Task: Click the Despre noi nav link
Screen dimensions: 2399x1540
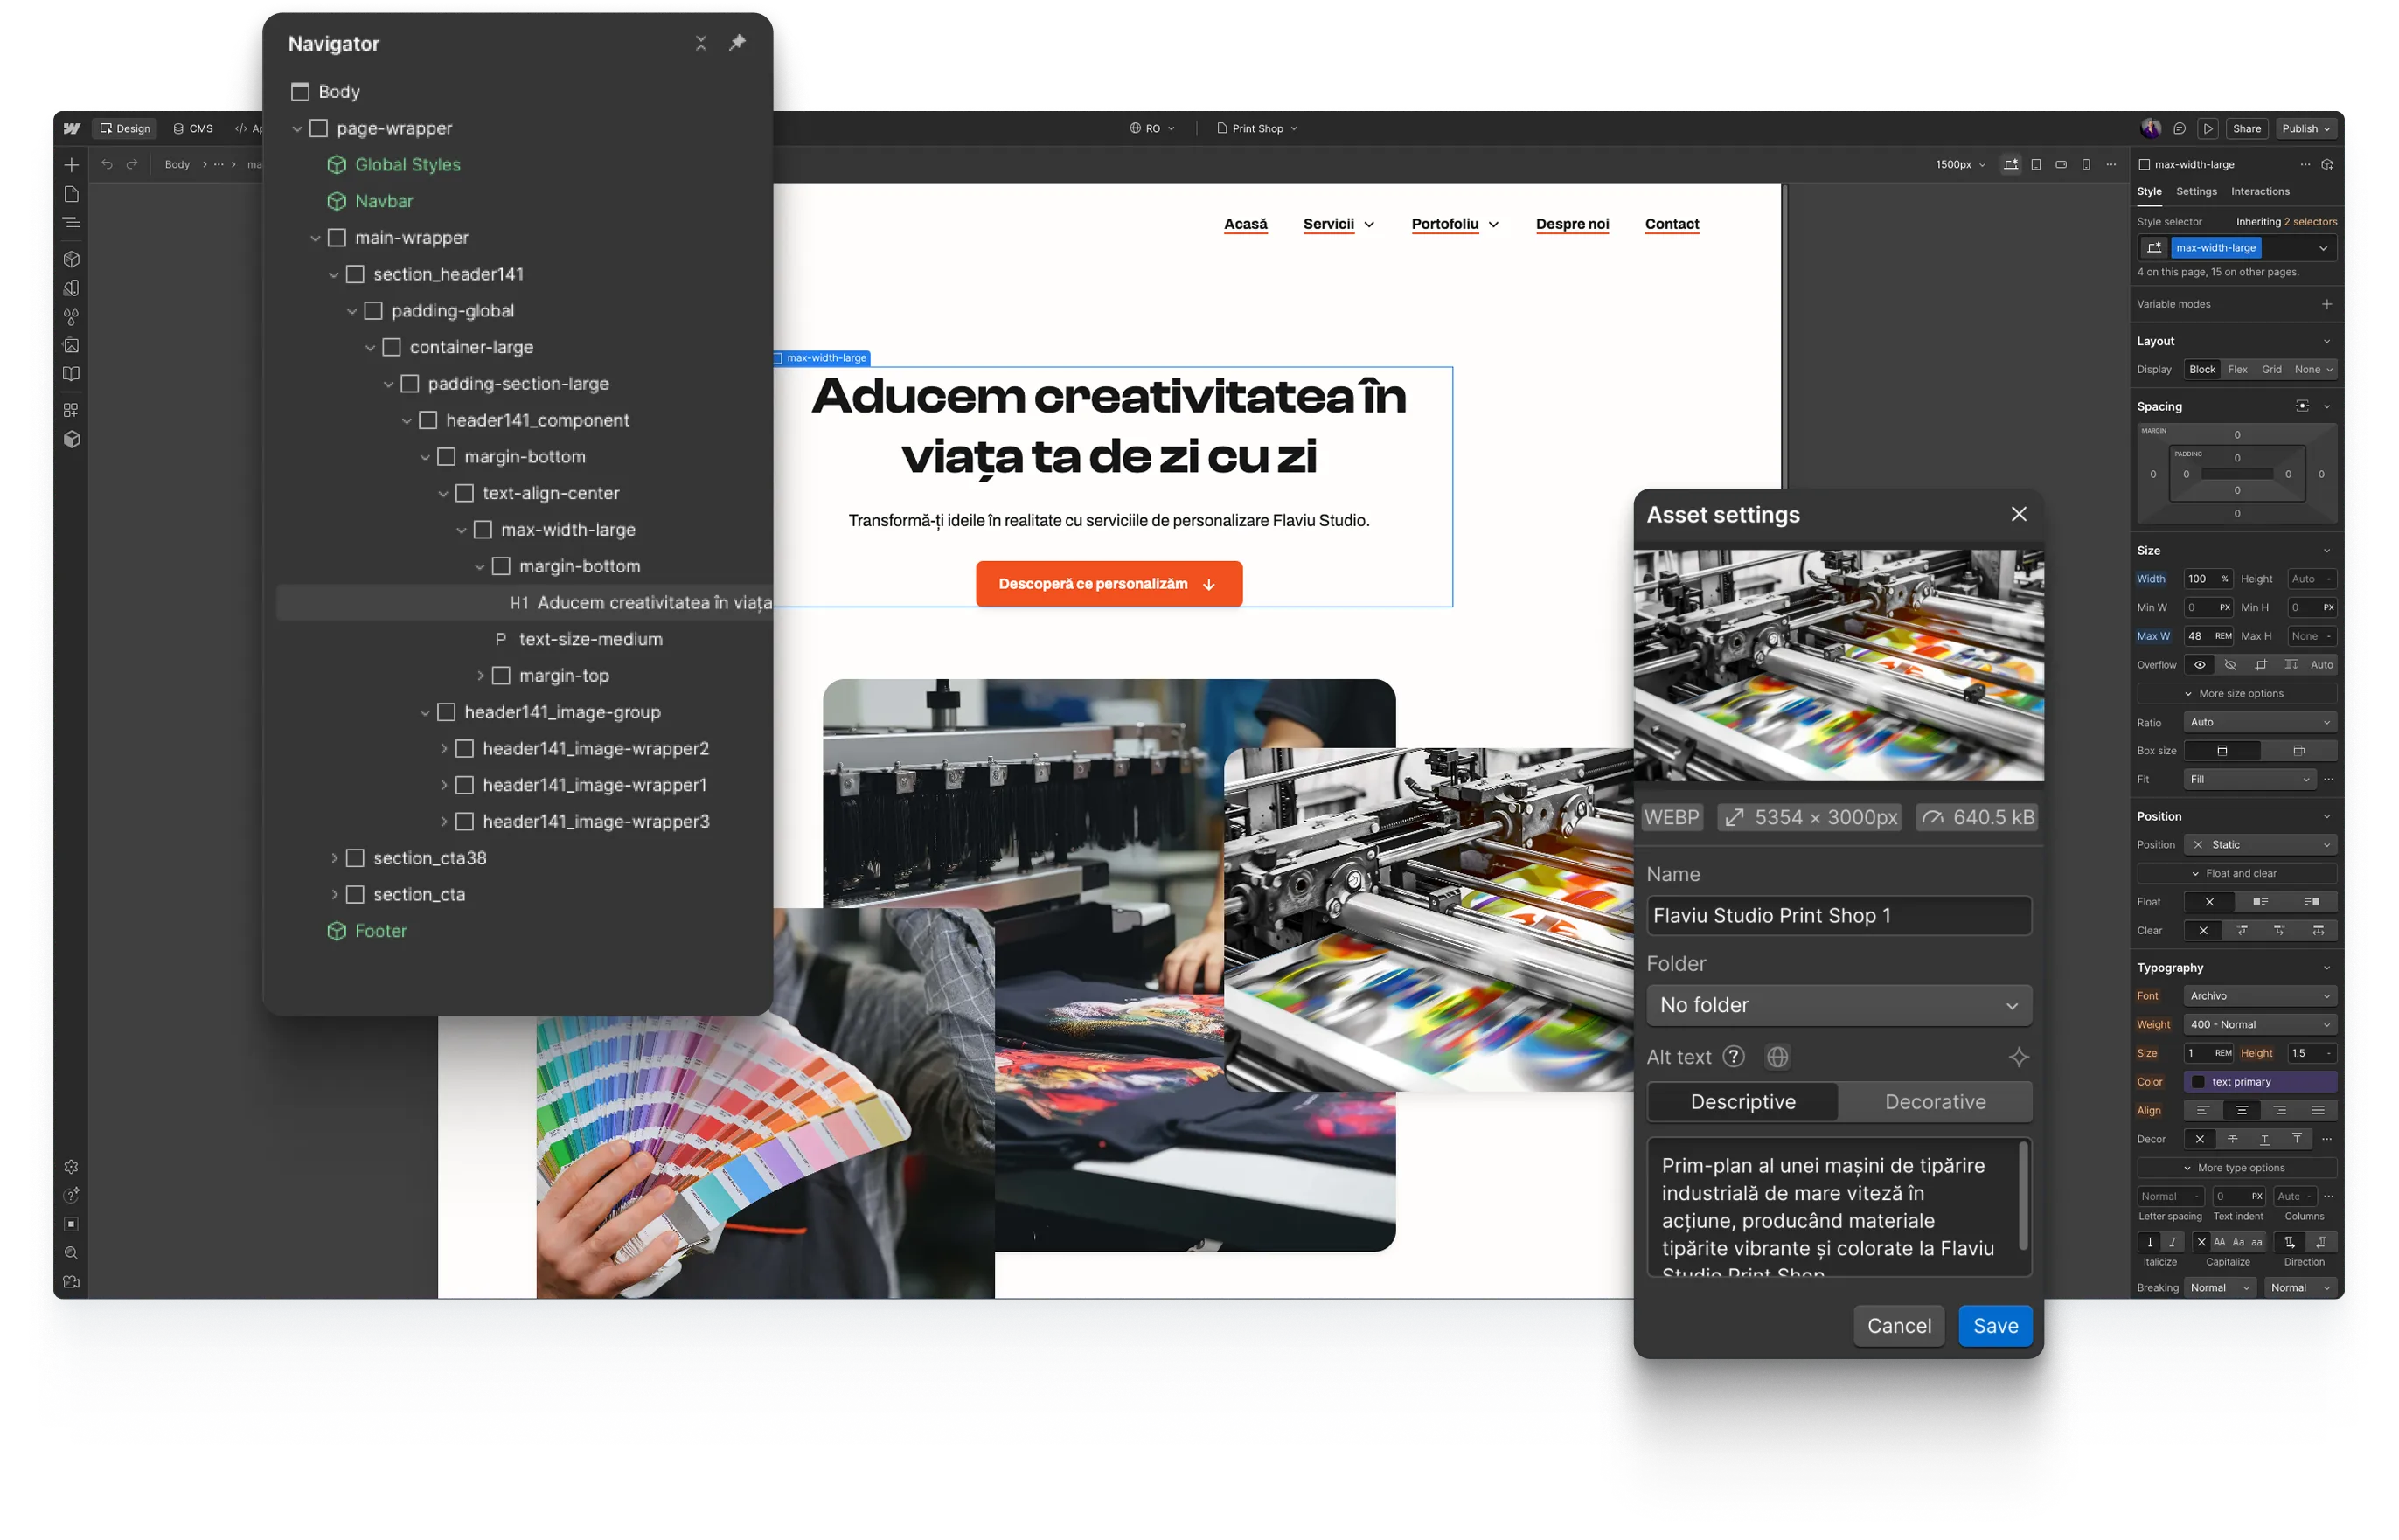Action: [x=1572, y=224]
